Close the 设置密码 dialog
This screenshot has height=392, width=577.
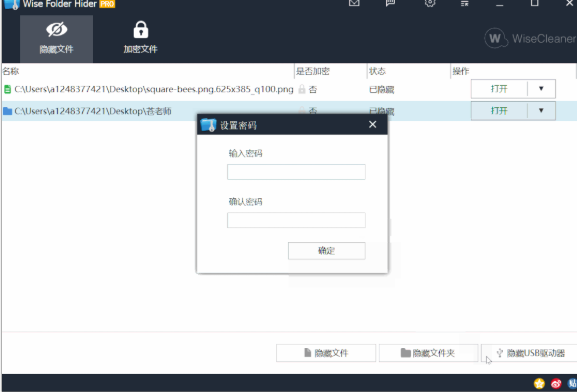click(372, 124)
